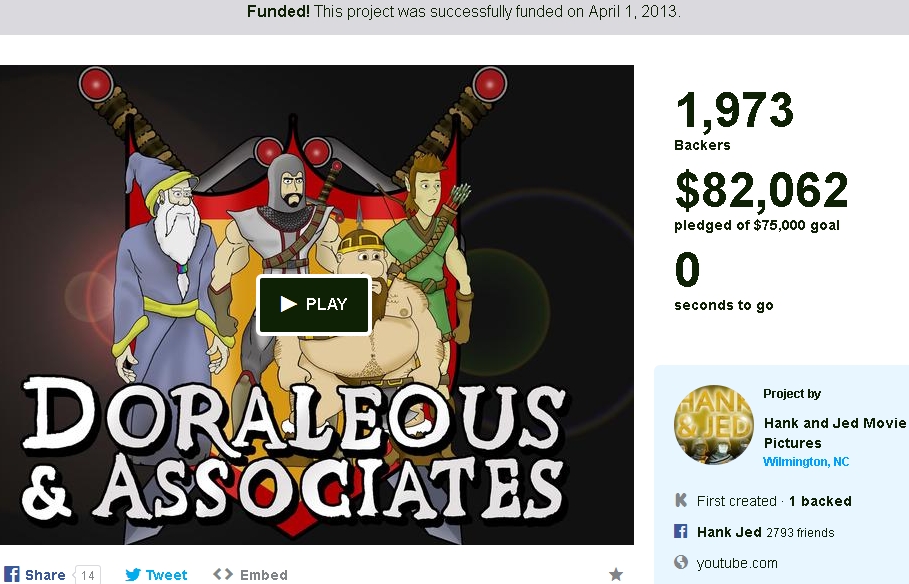The height and width of the screenshot is (584, 909).
Task: Open Hank and Jed avatar image
Action: (714, 425)
